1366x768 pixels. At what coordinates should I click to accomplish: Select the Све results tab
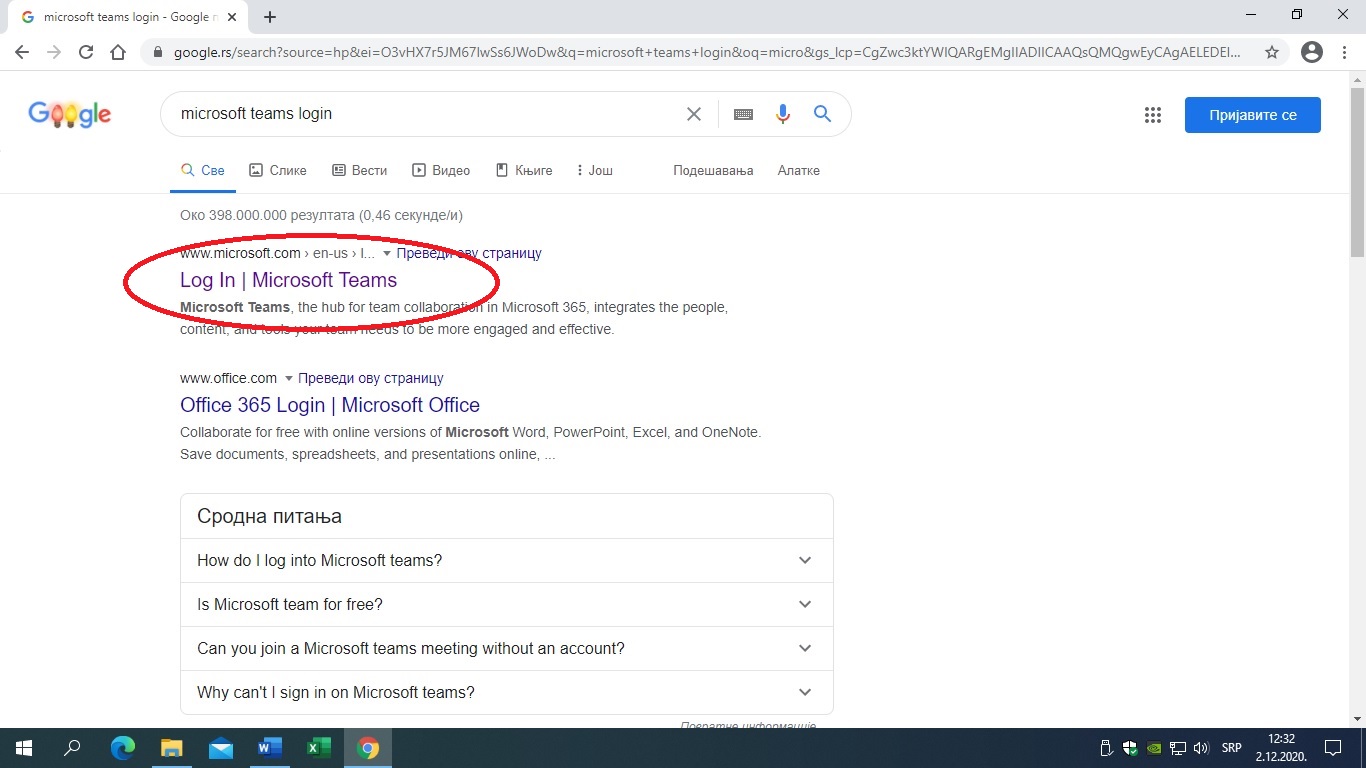tap(203, 171)
